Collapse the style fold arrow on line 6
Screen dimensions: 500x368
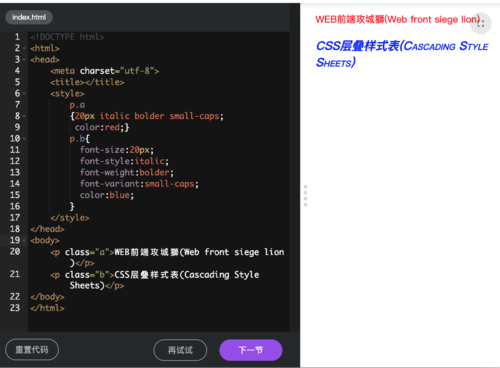click(24, 93)
